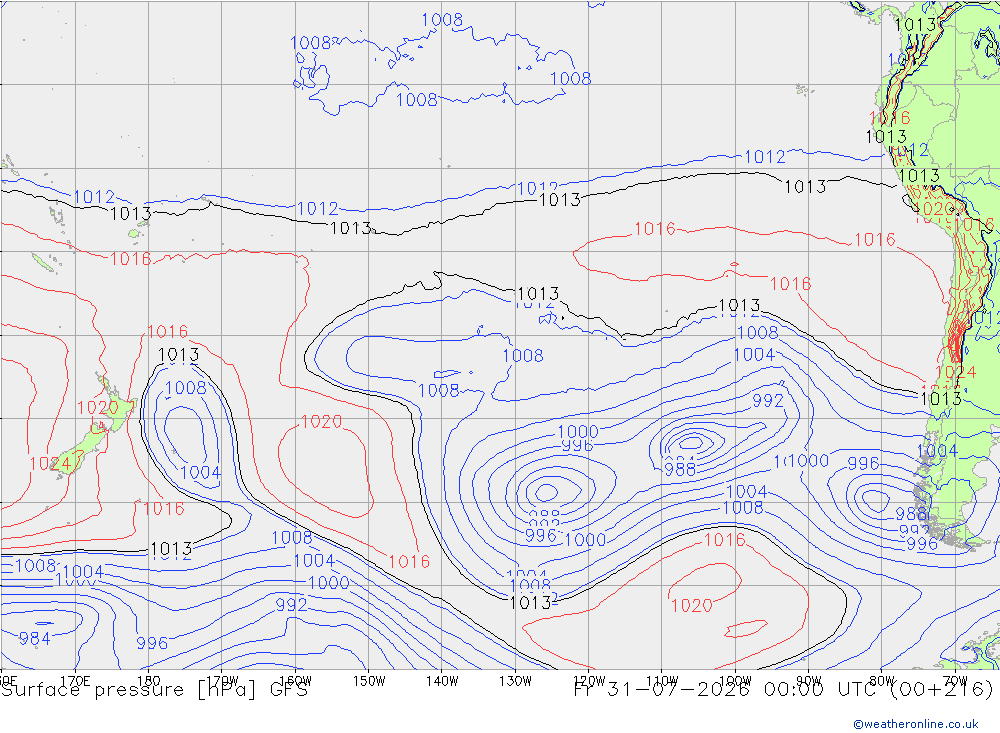
Task: Click the 1000 isobar label near 130W
Action: [578, 432]
